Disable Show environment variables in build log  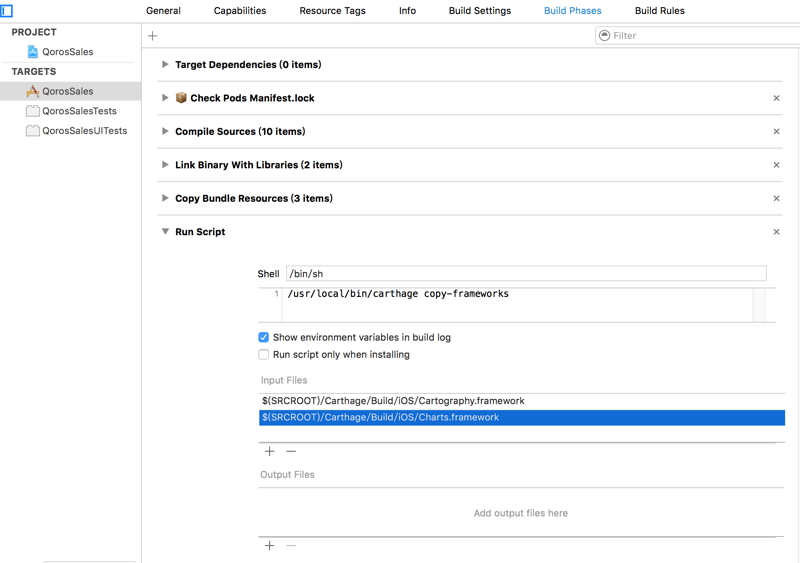264,338
